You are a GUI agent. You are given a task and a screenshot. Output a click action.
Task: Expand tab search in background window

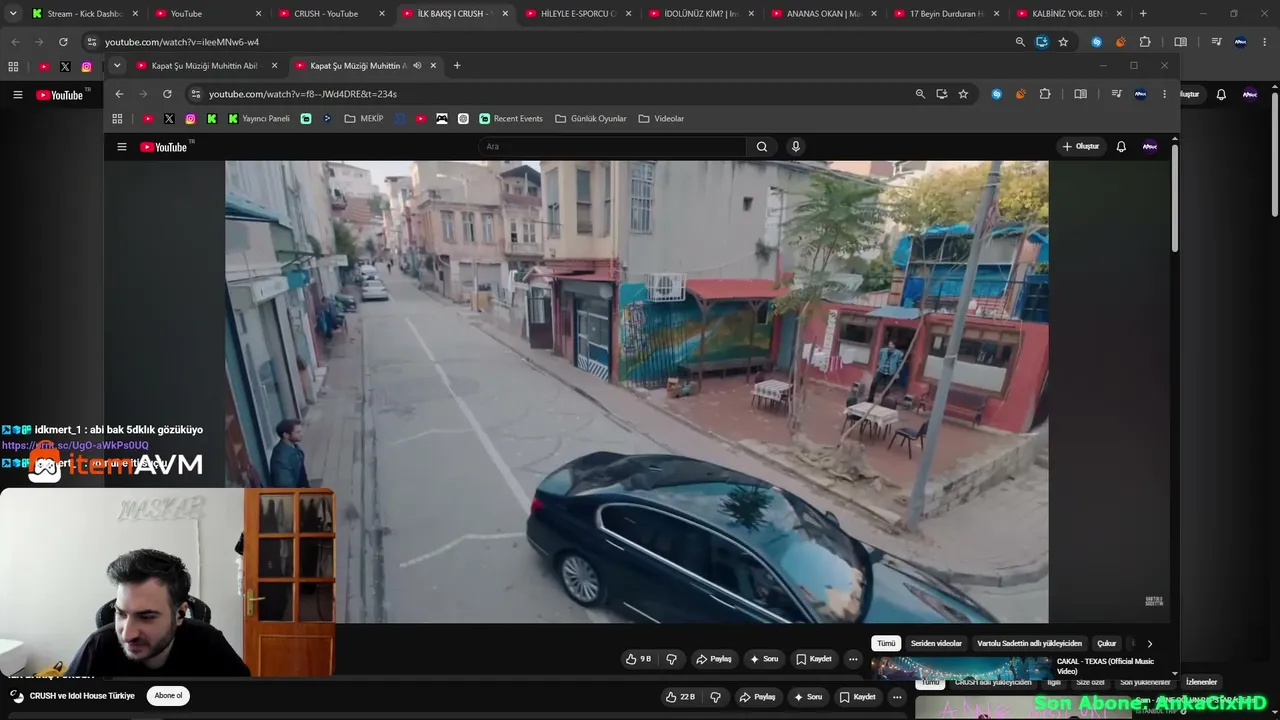tap(13, 14)
